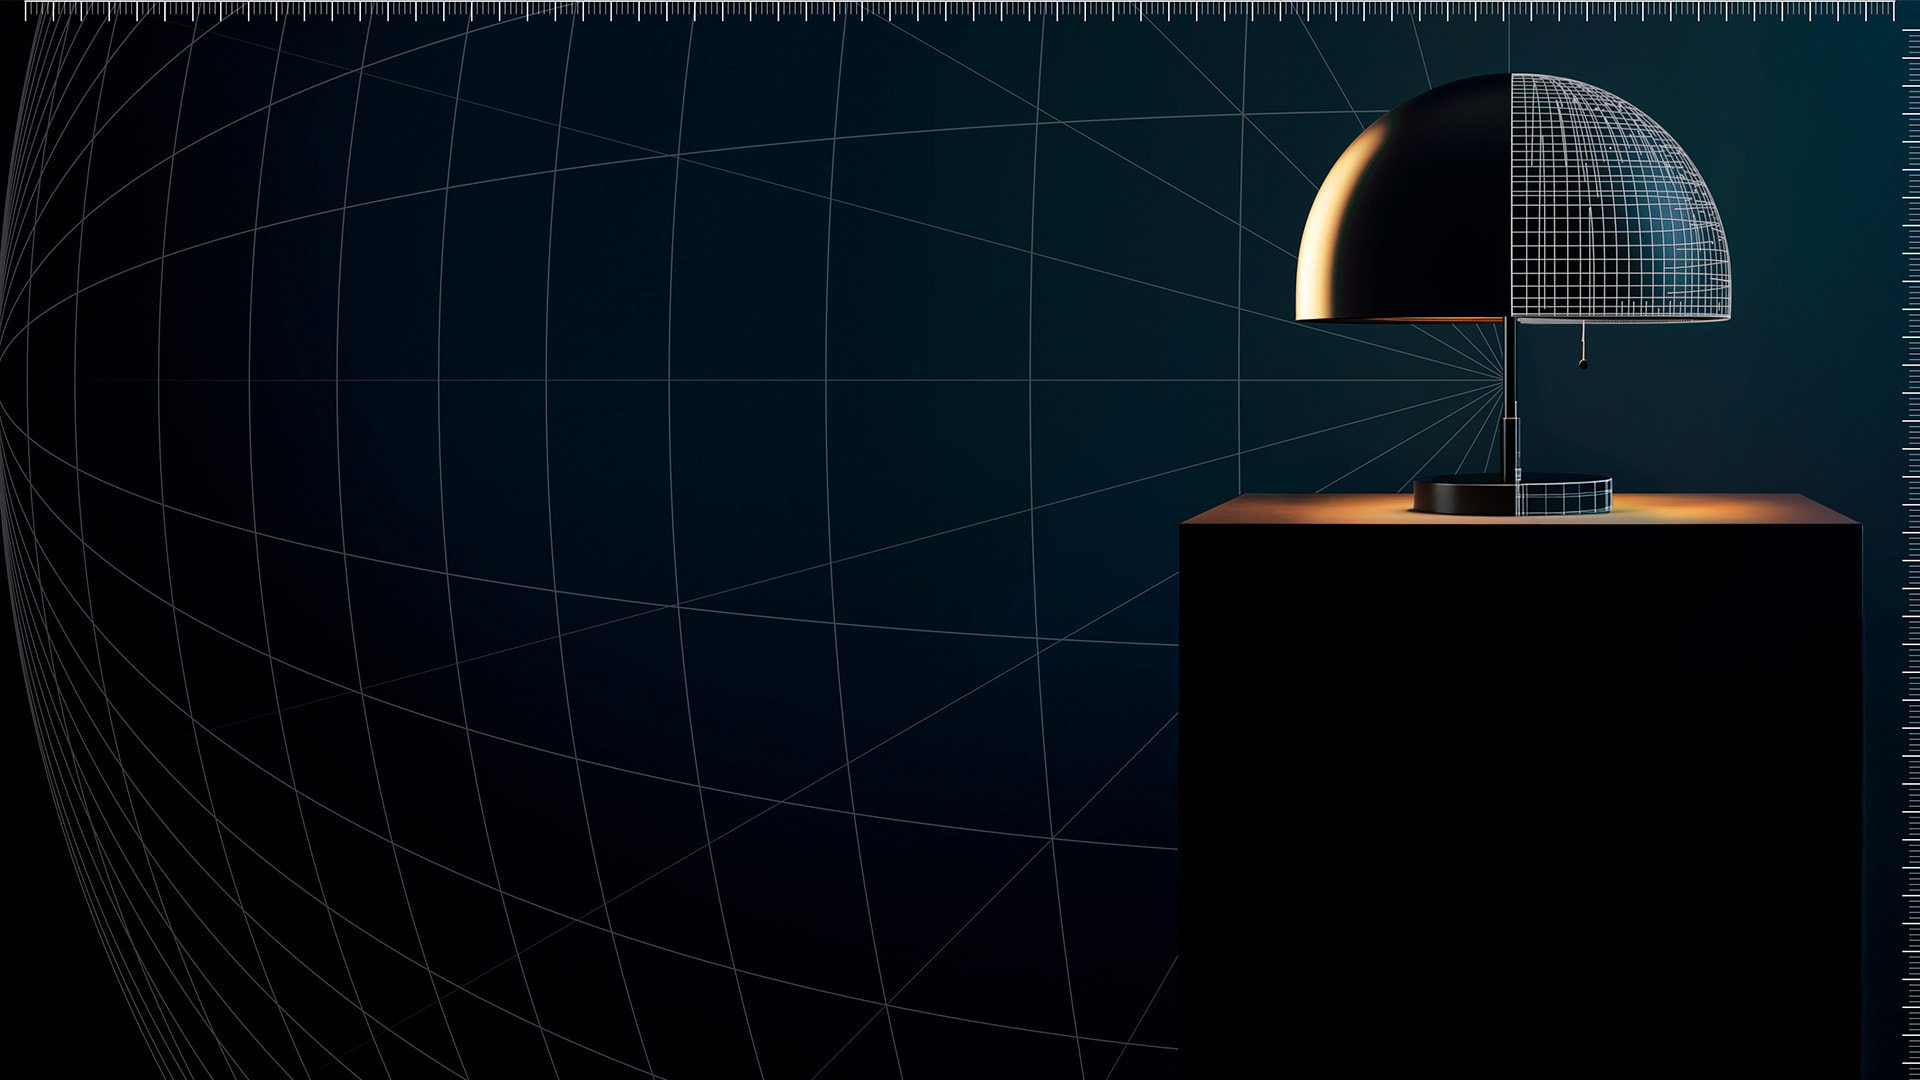Click the lamp's pull-chain knob

pos(1583,364)
